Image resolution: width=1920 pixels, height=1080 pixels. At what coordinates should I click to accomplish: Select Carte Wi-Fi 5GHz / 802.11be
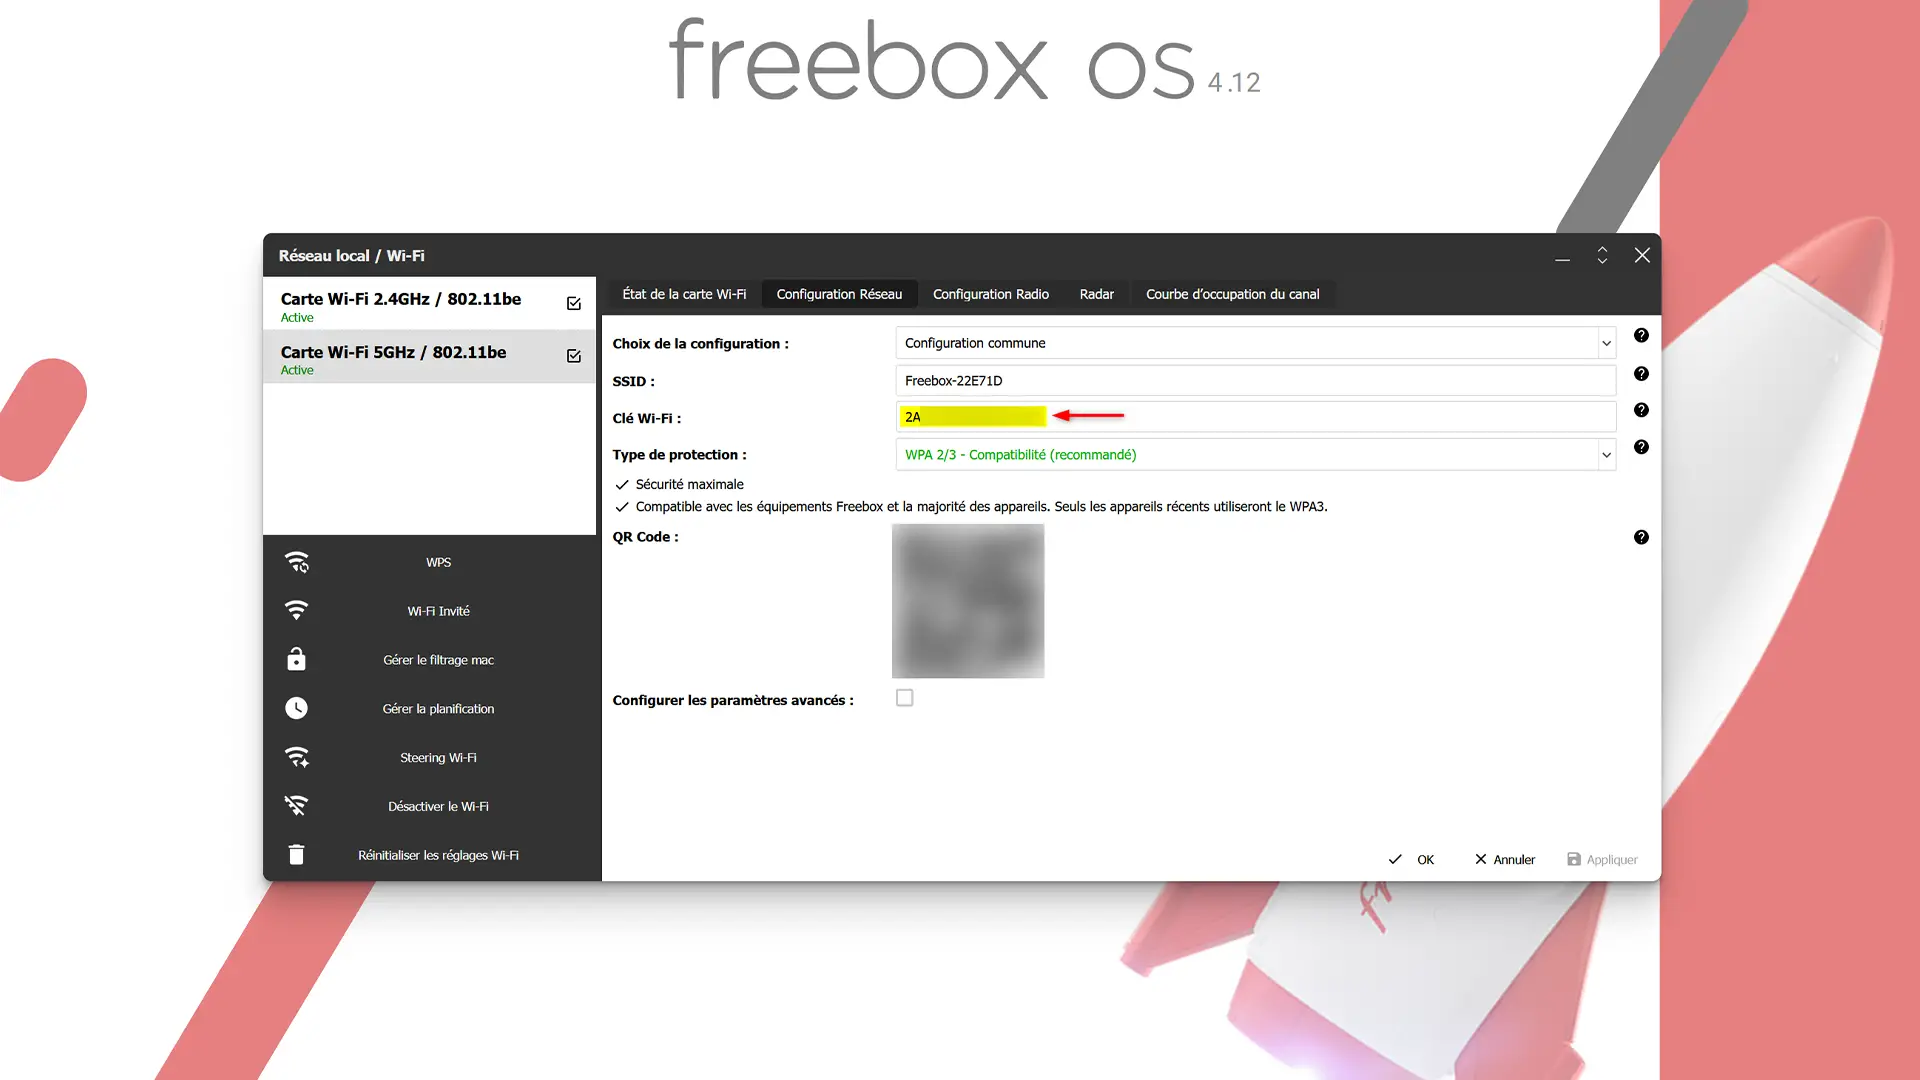click(429, 357)
